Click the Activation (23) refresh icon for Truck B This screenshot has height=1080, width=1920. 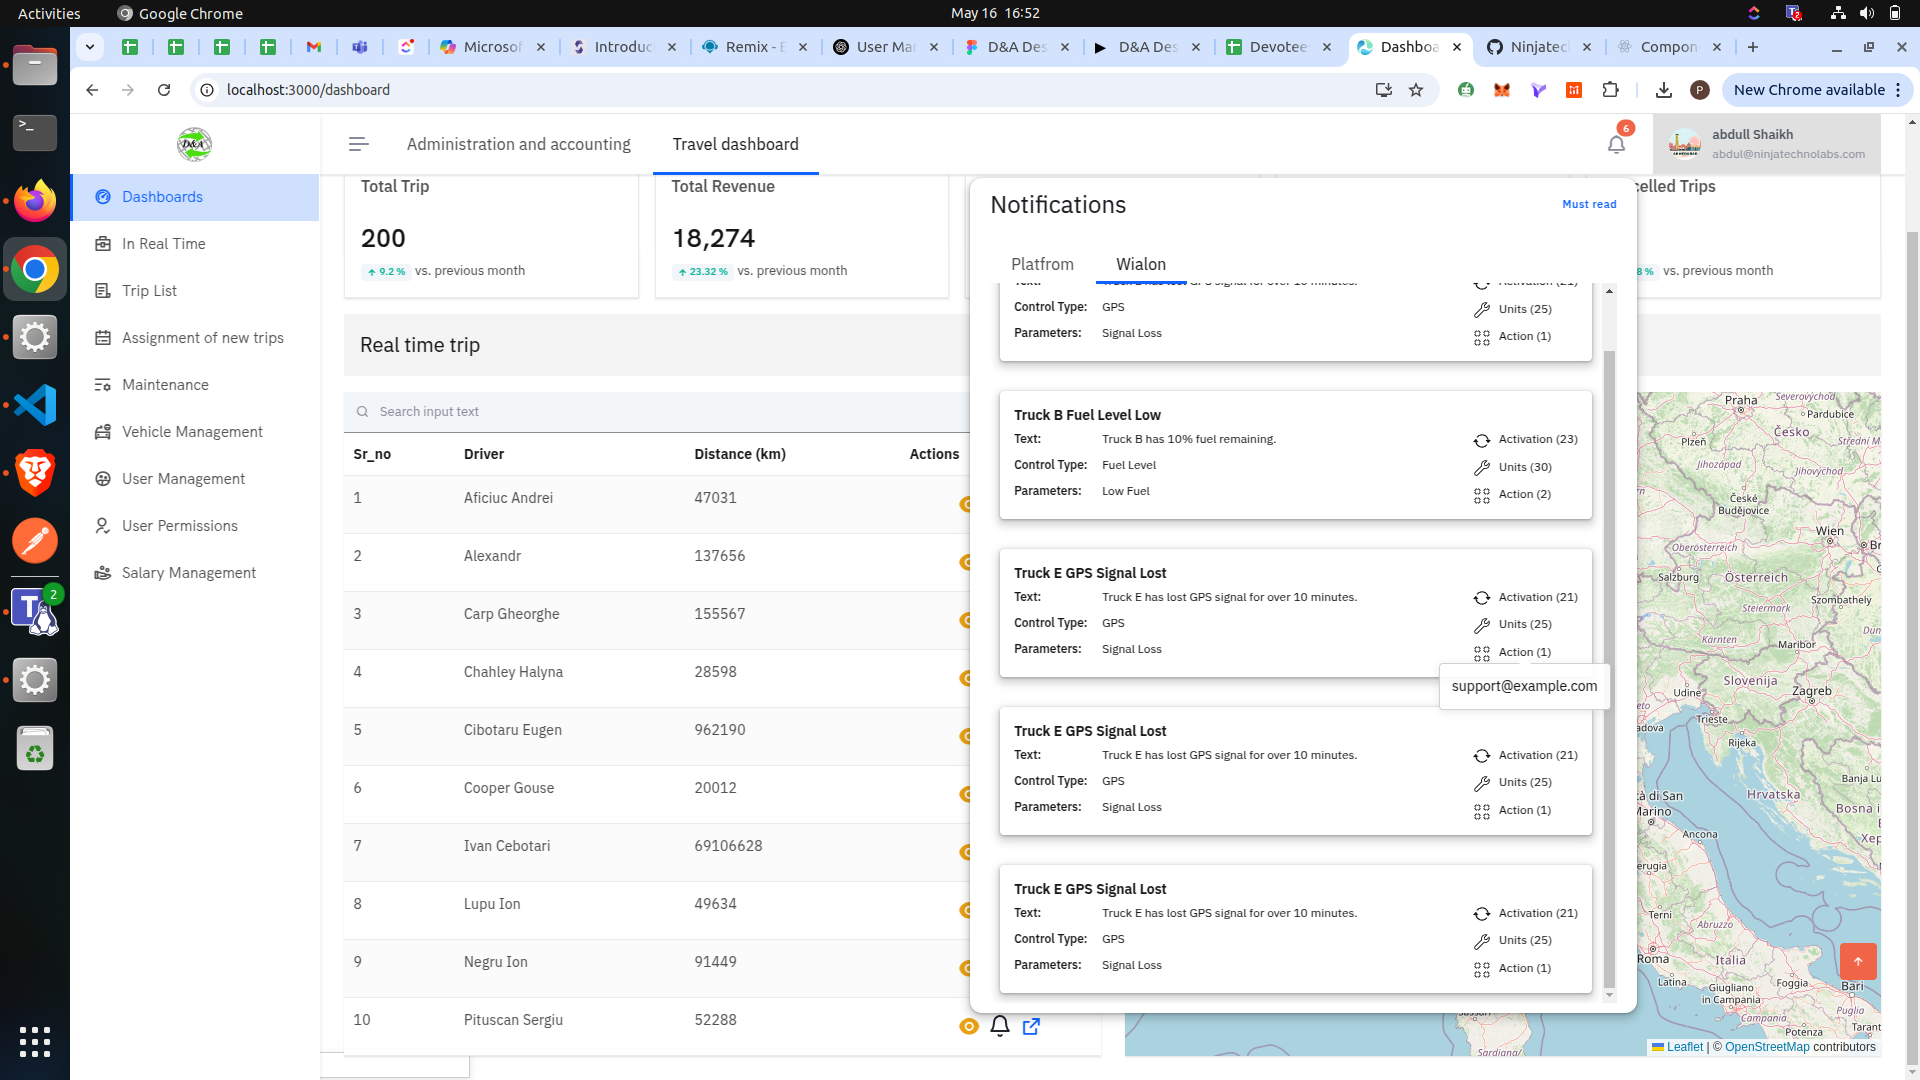[x=1481, y=440]
